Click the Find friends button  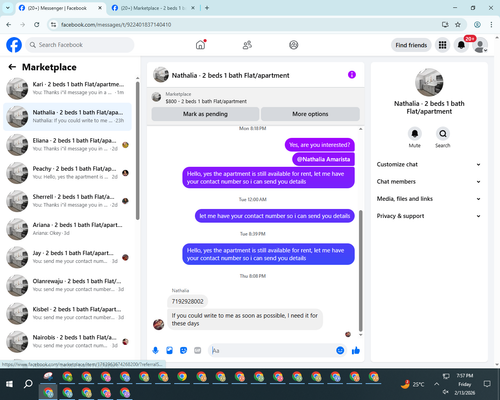click(411, 45)
